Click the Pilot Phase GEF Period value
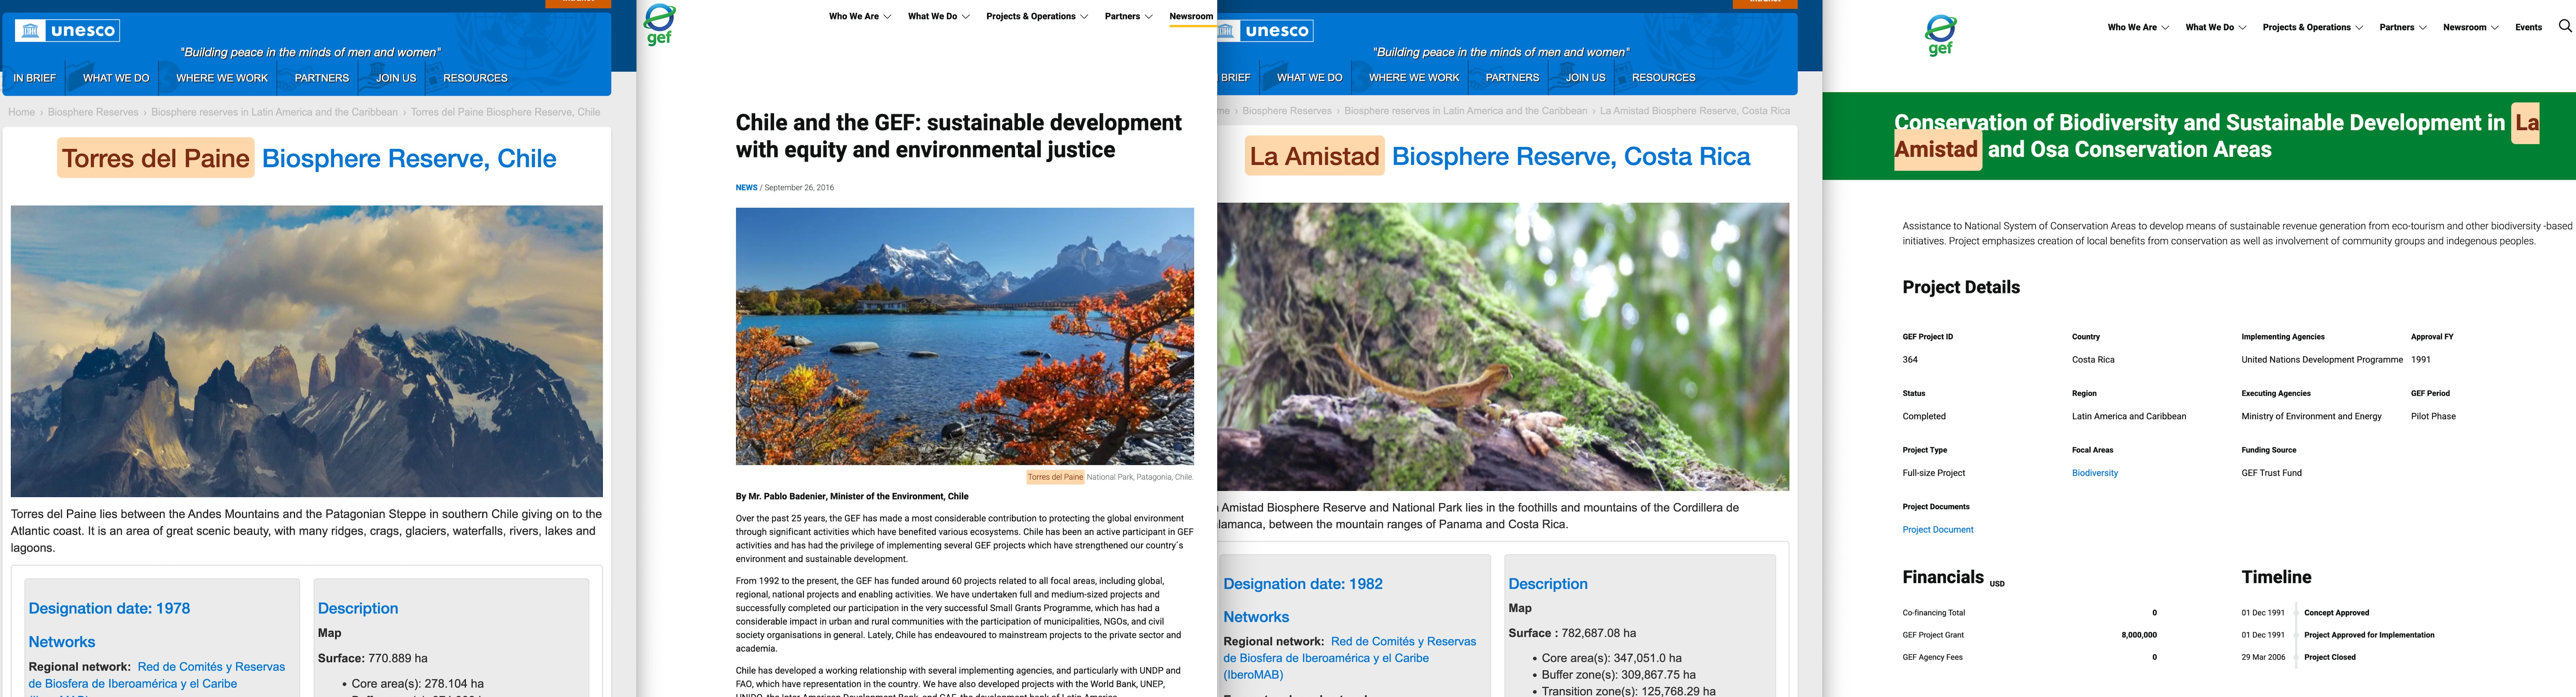2576x697 pixels. click(2433, 416)
